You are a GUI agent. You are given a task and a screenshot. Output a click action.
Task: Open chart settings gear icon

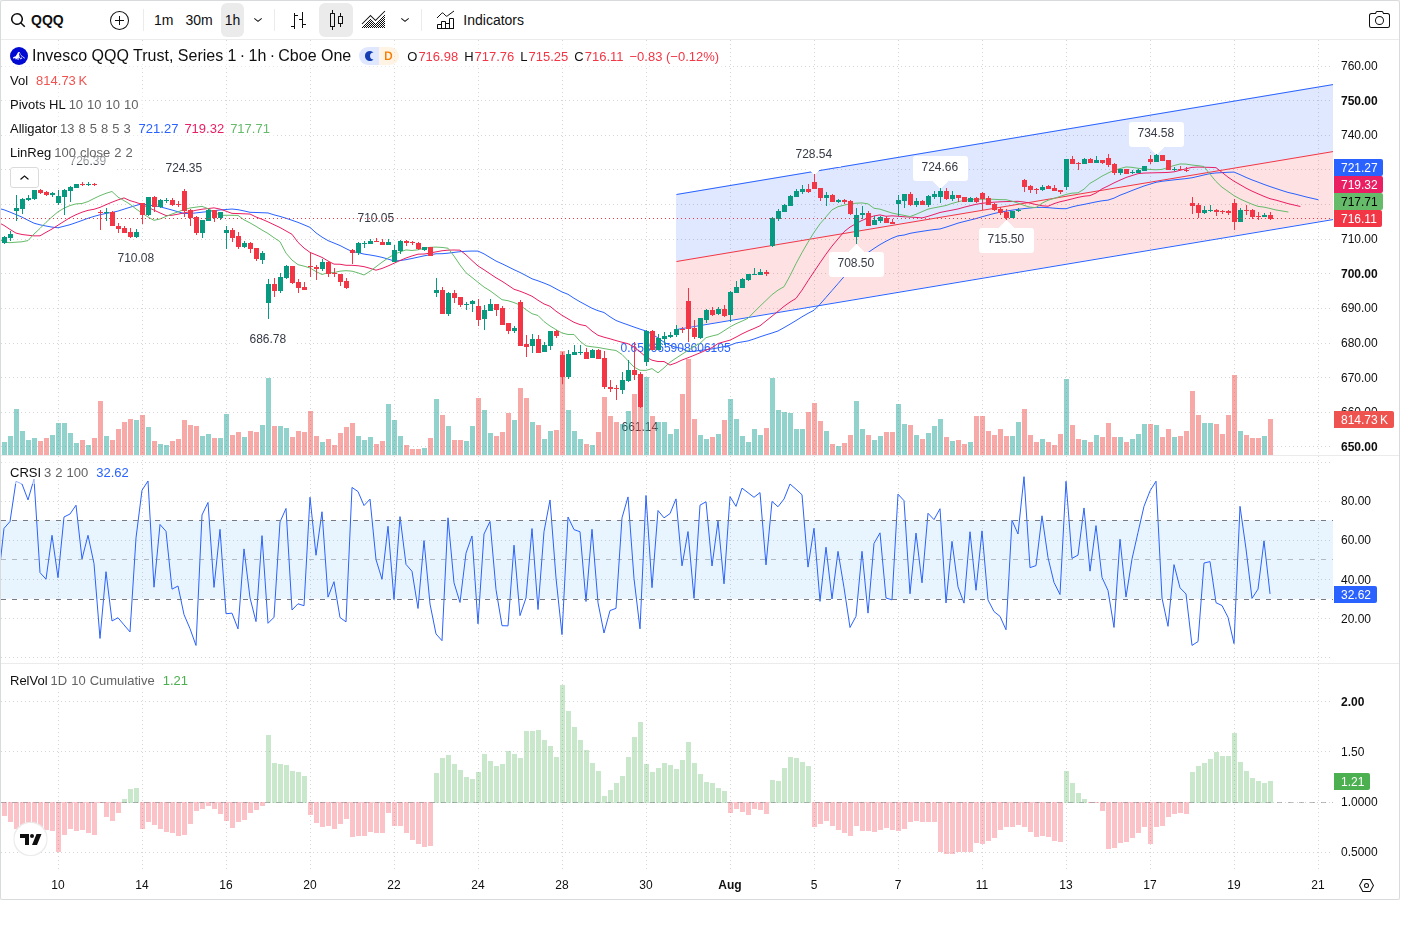[1366, 885]
